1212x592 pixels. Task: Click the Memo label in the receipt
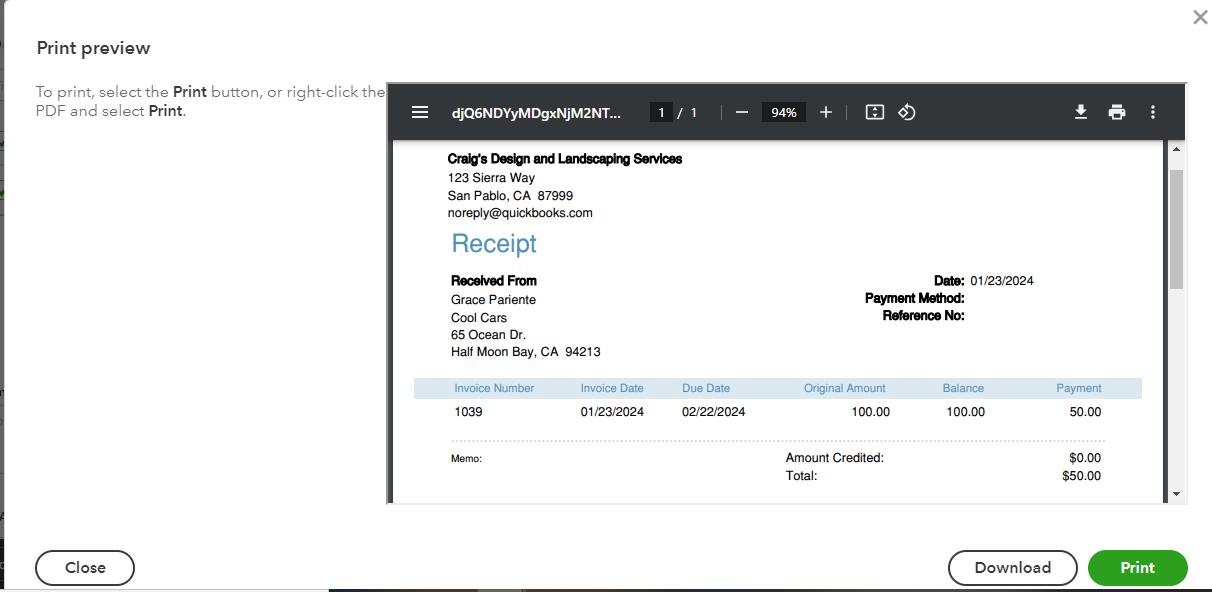tap(466, 457)
